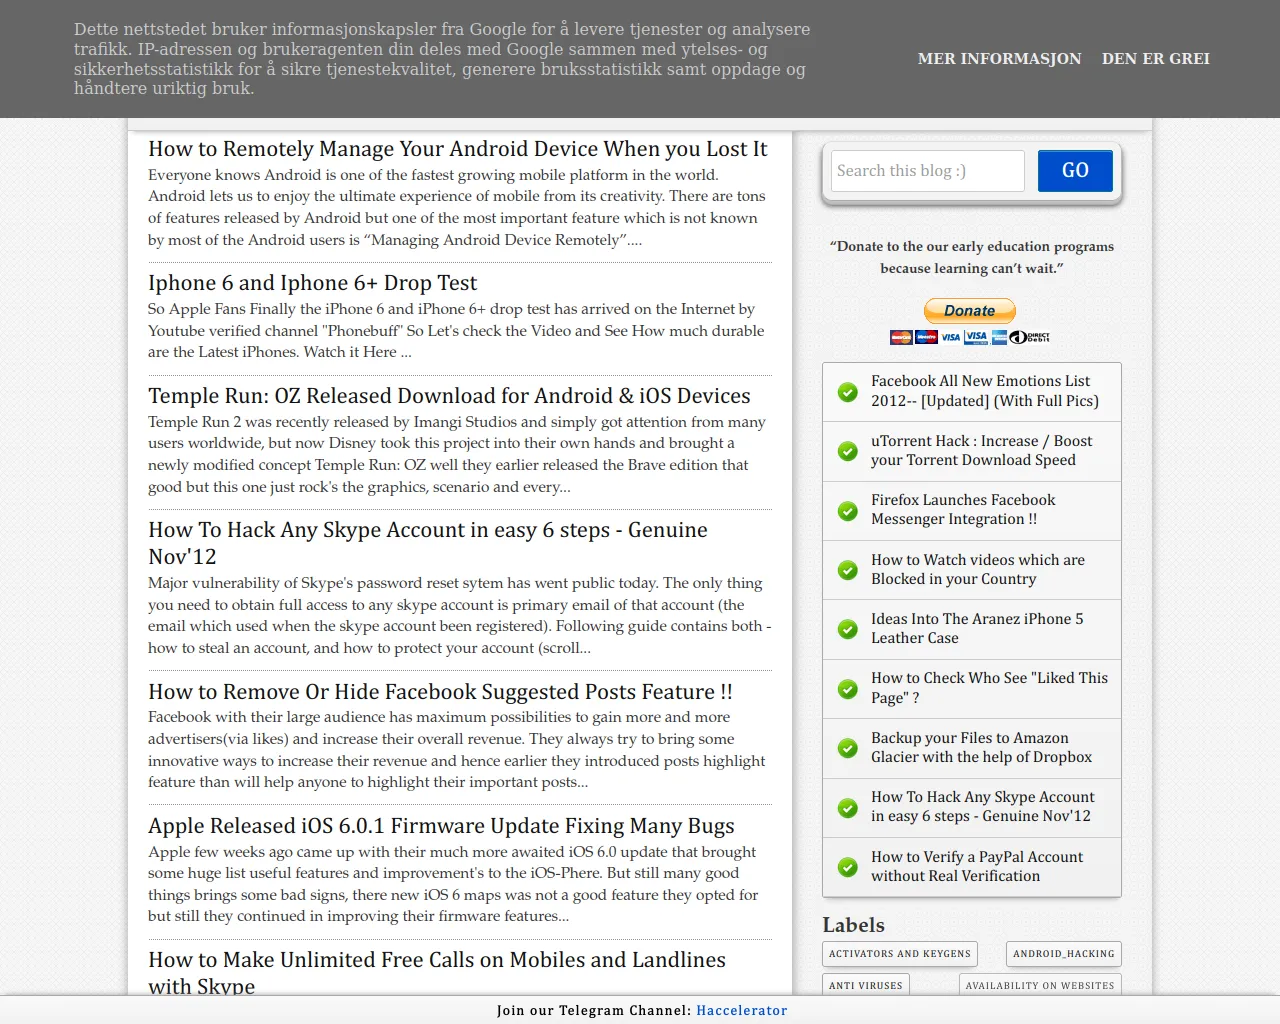Image resolution: width=1280 pixels, height=1024 pixels.
Task: Click the donation quote about early education programs
Action: pyautogui.click(x=972, y=257)
